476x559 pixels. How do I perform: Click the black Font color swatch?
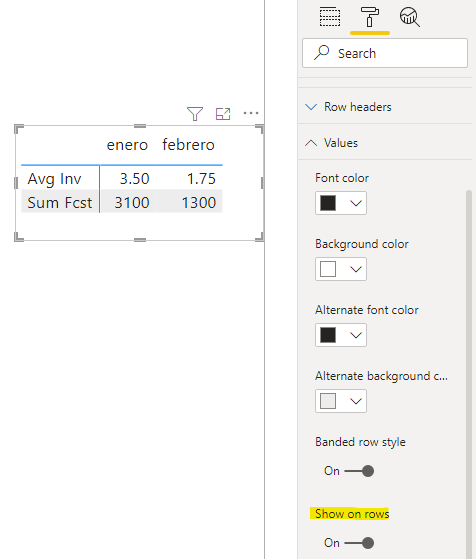click(x=328, y=203)
